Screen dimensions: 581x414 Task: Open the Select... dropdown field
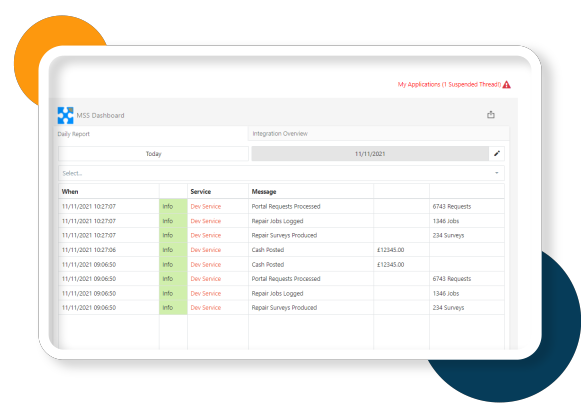pyautogui.click(x=281, y=173)
